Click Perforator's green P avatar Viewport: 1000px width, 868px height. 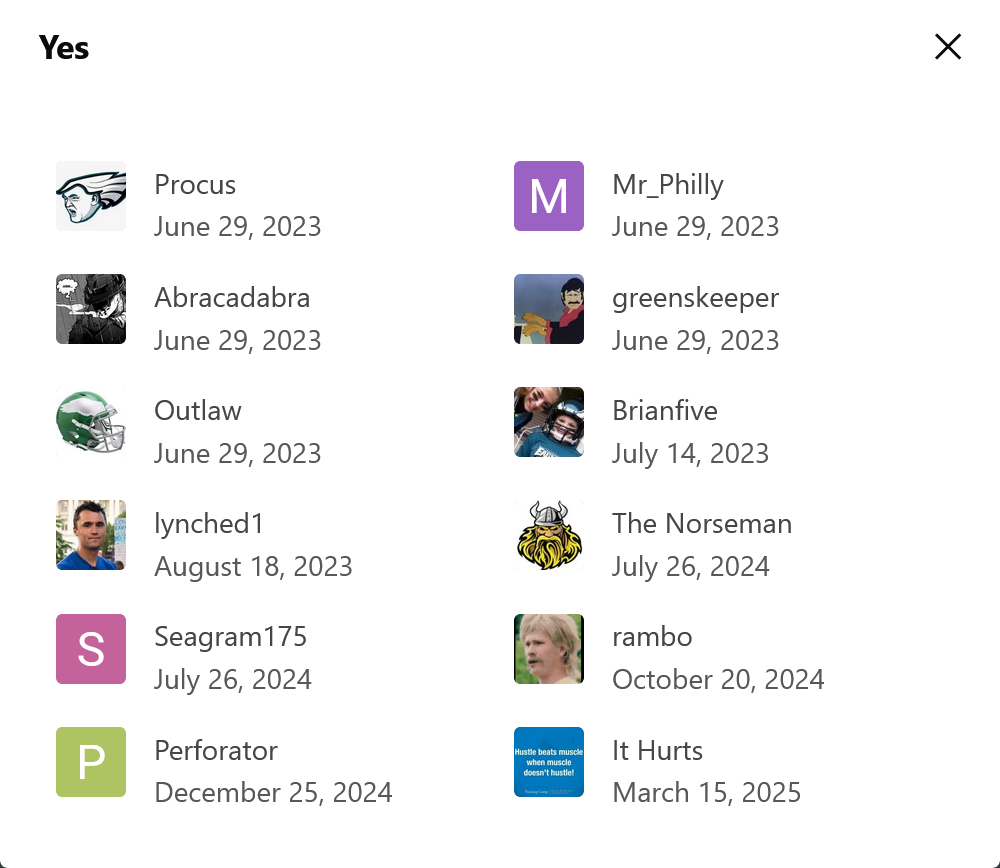tap(91, 762)
